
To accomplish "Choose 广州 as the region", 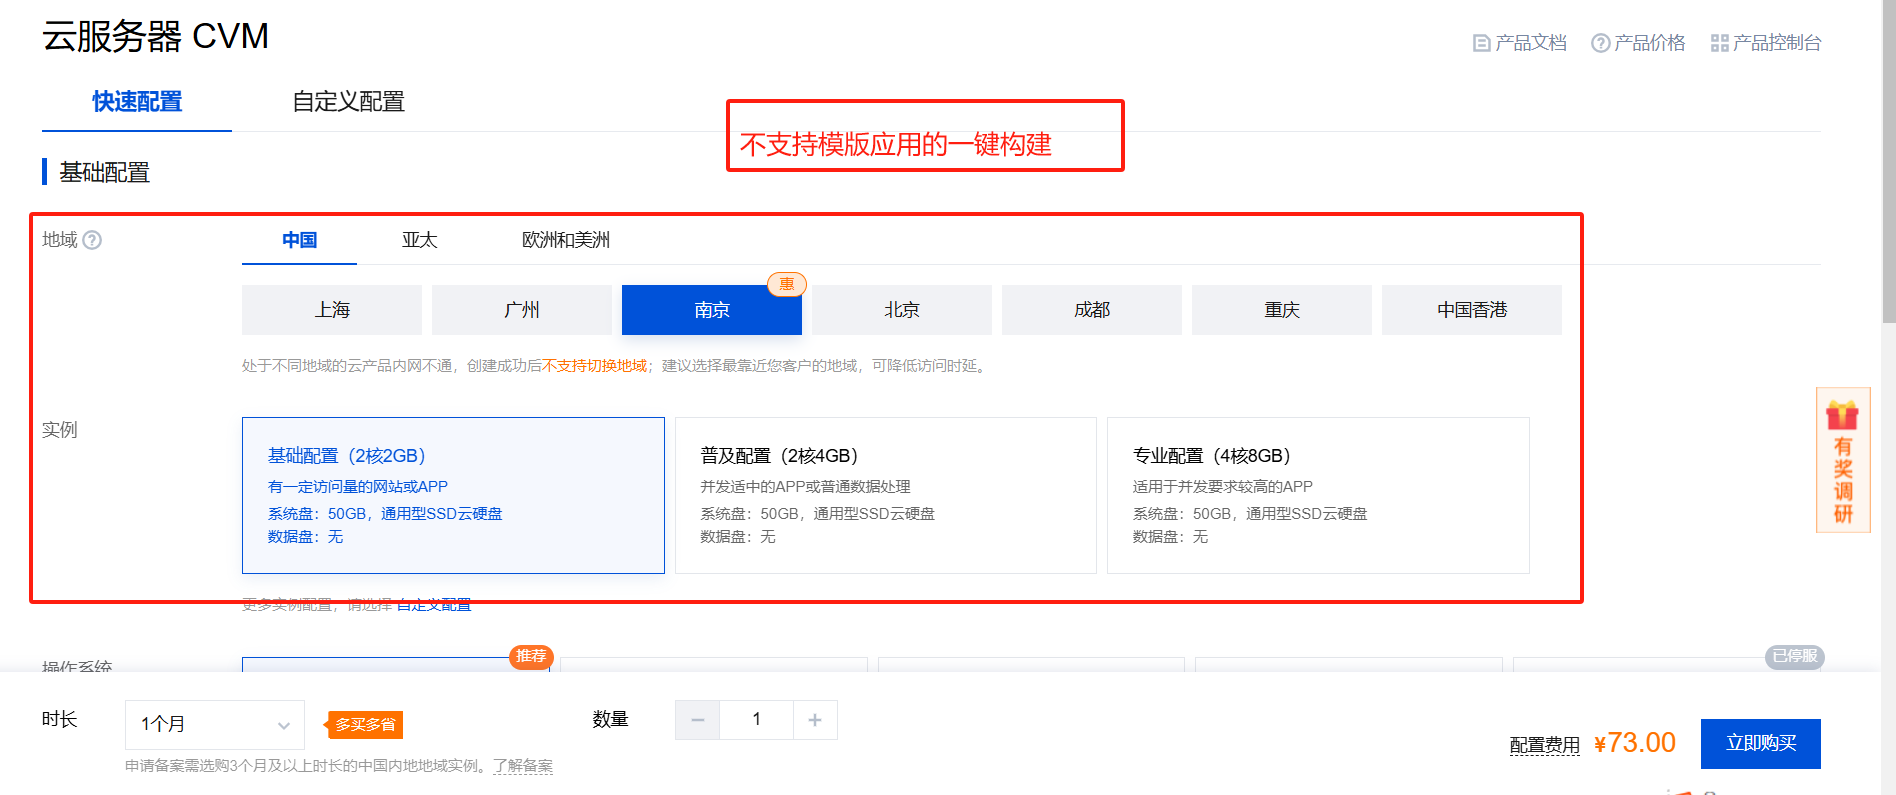I will coord(522,310).
